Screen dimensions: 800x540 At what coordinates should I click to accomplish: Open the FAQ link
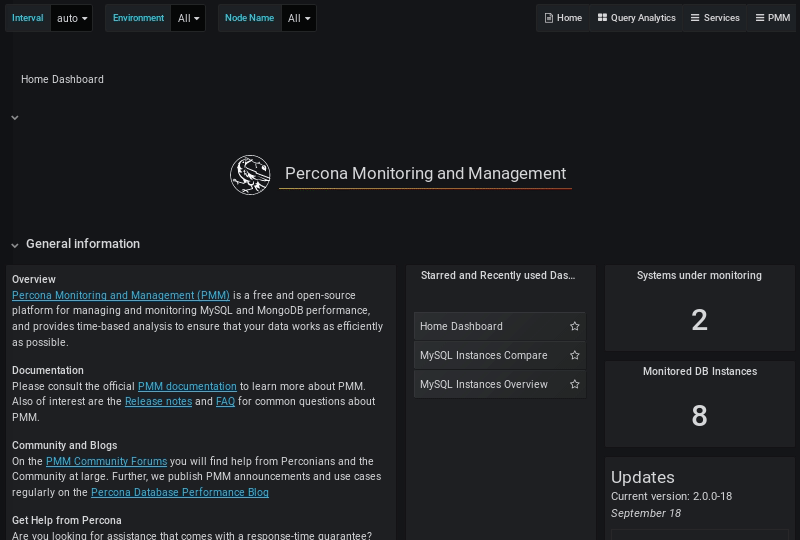pos(225,402)
